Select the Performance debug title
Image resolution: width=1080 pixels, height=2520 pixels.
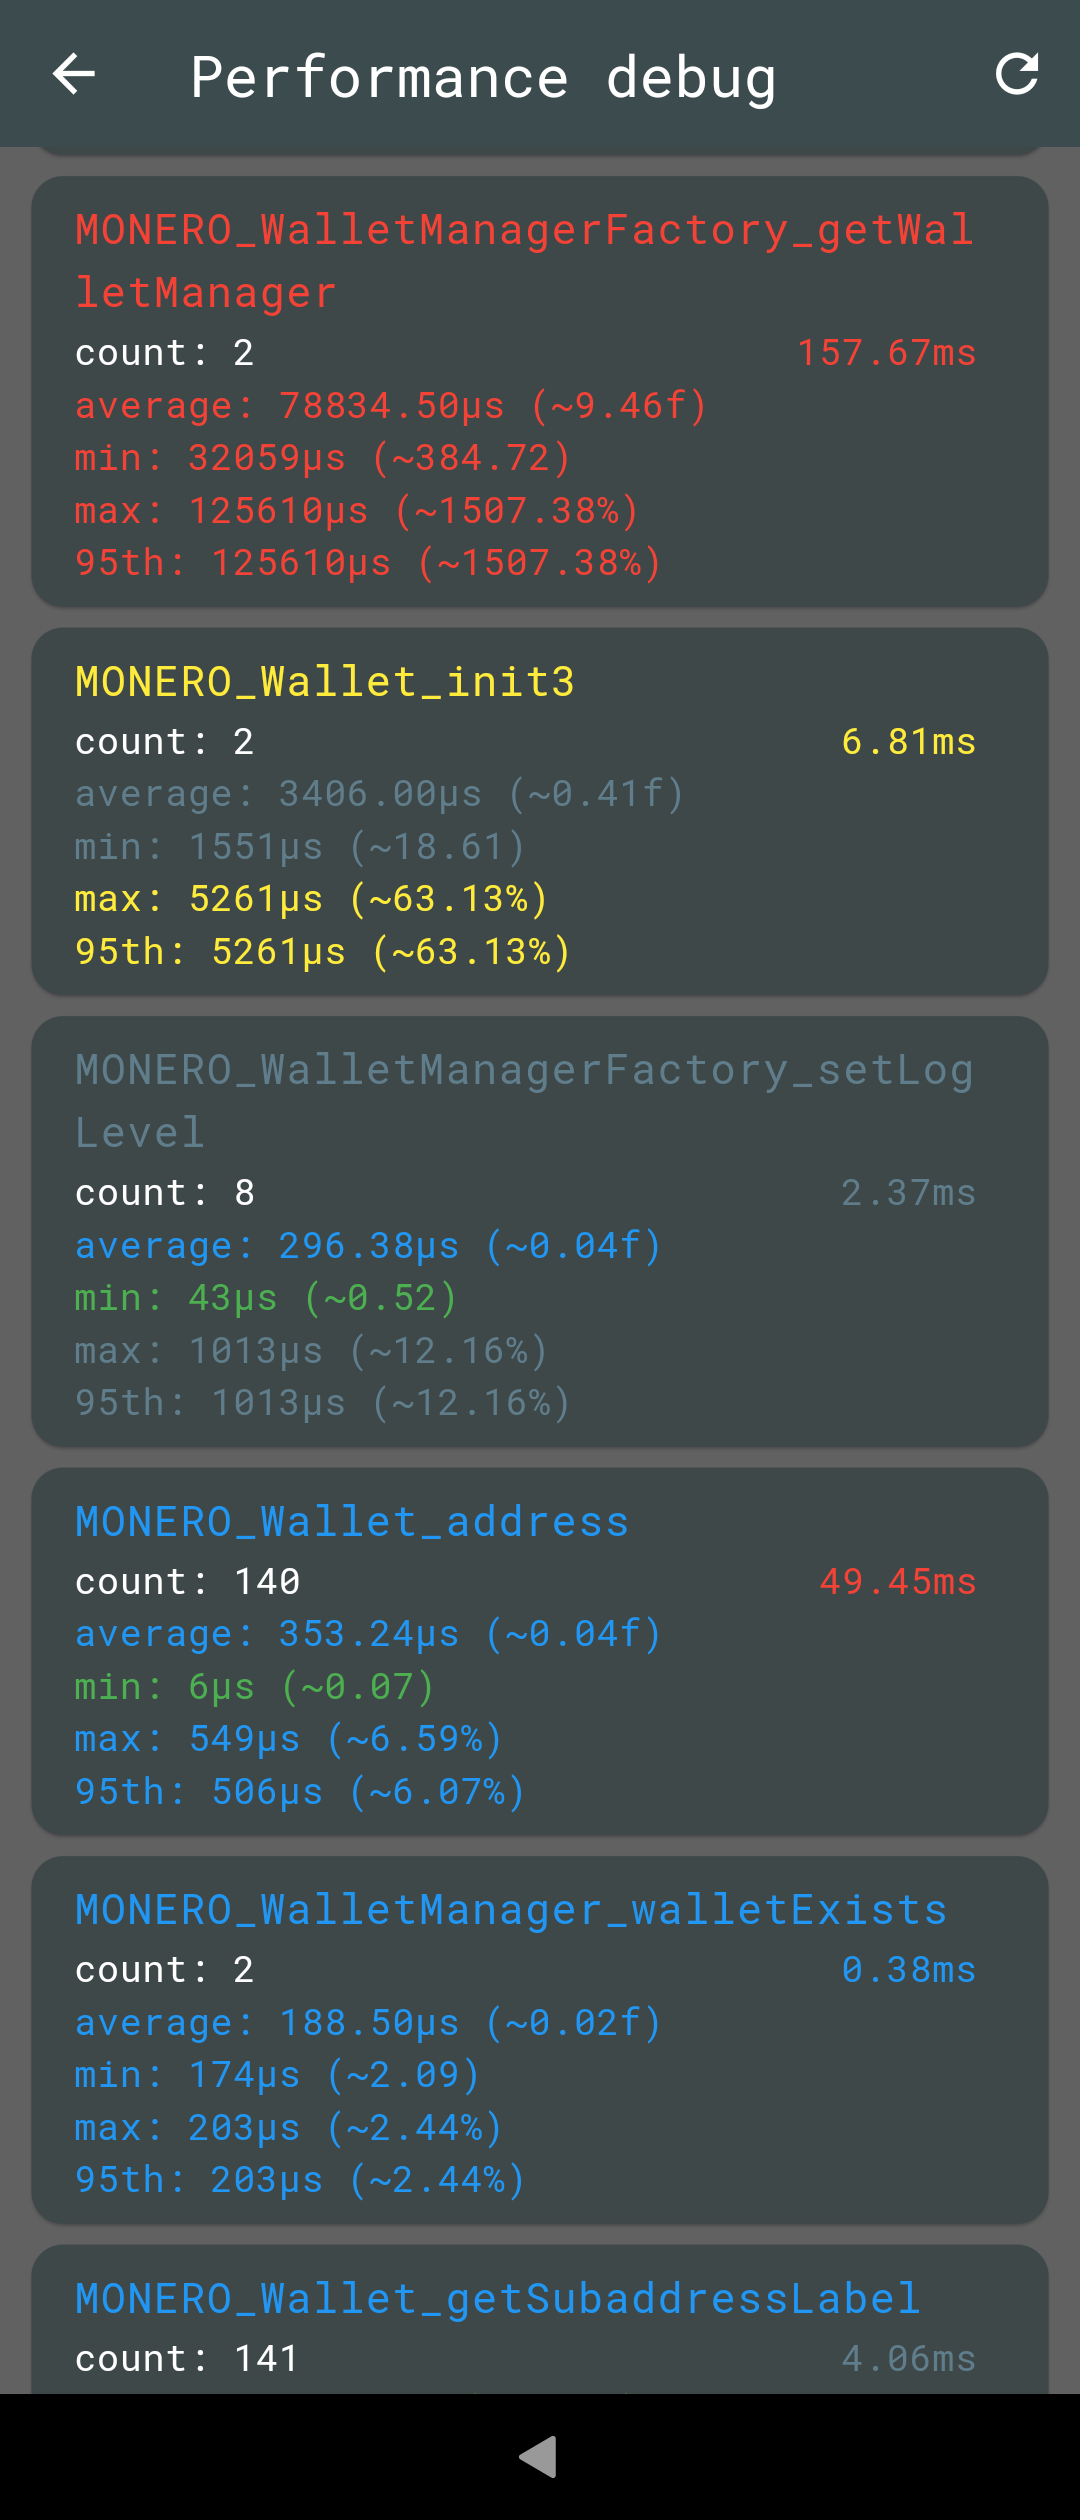483,78
